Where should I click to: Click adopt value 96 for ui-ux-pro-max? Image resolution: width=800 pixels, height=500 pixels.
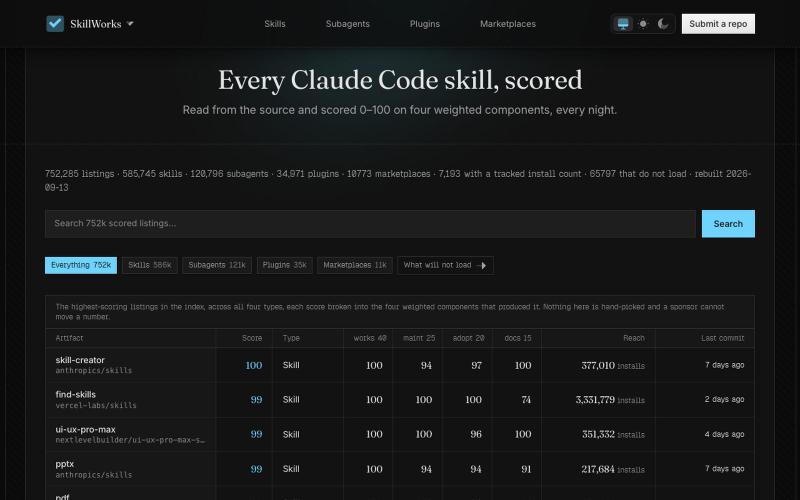476,434
